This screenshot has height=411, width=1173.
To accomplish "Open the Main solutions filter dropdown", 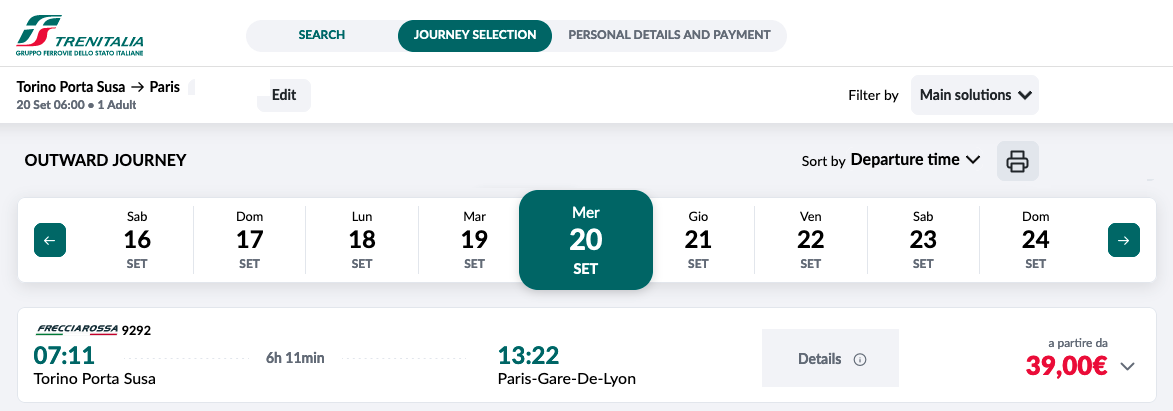I will 975,95.
